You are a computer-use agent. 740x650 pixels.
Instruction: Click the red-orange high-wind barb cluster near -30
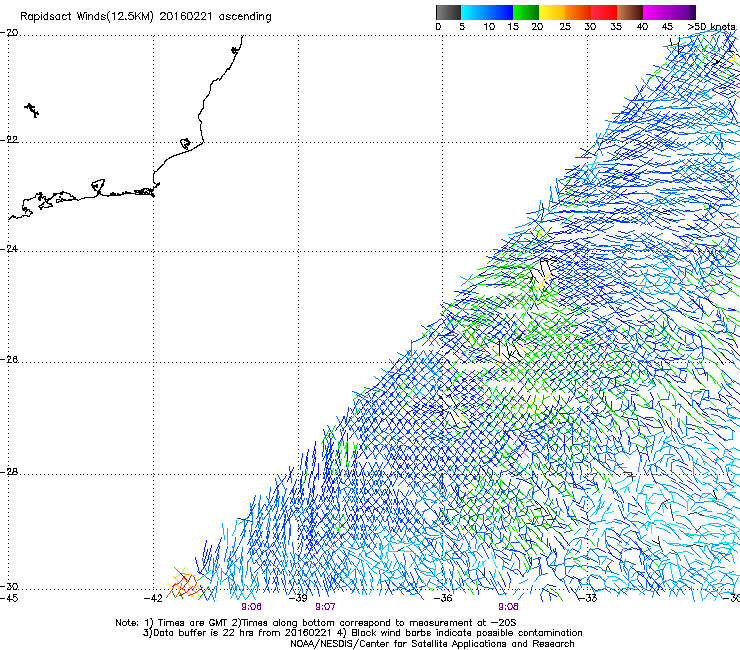click(x=186, y=583)
